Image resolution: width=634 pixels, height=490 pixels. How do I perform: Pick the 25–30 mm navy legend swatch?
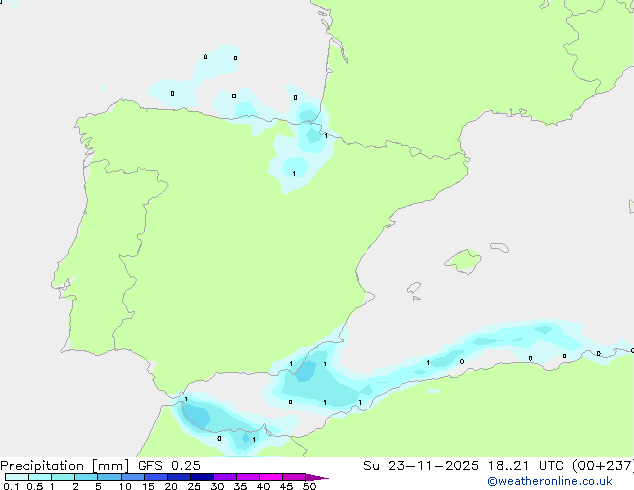[x=202, y=477]
